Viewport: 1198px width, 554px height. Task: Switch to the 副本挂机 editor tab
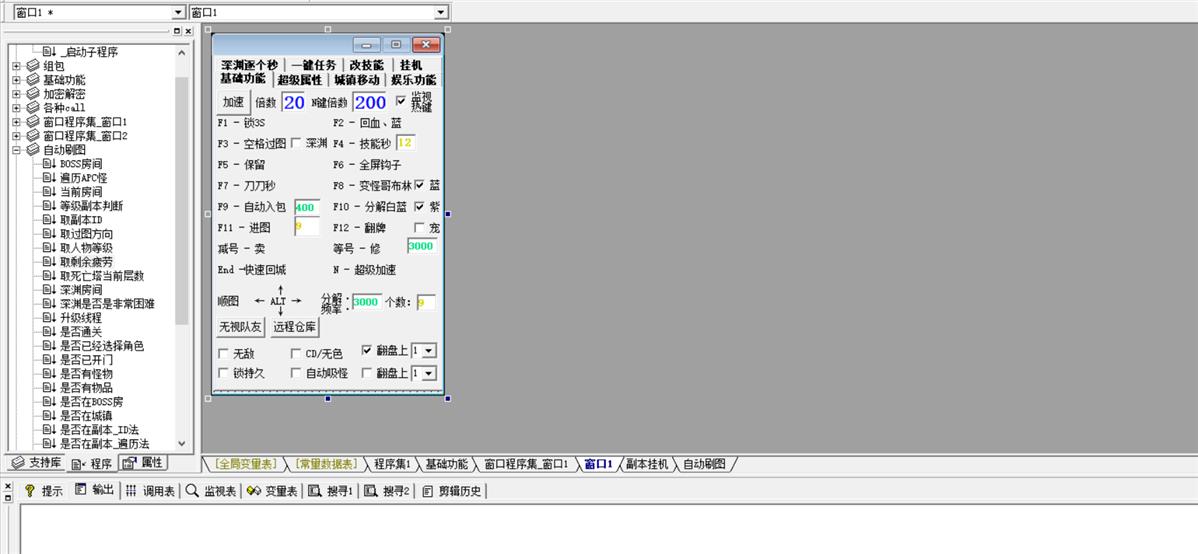(648, 464)
